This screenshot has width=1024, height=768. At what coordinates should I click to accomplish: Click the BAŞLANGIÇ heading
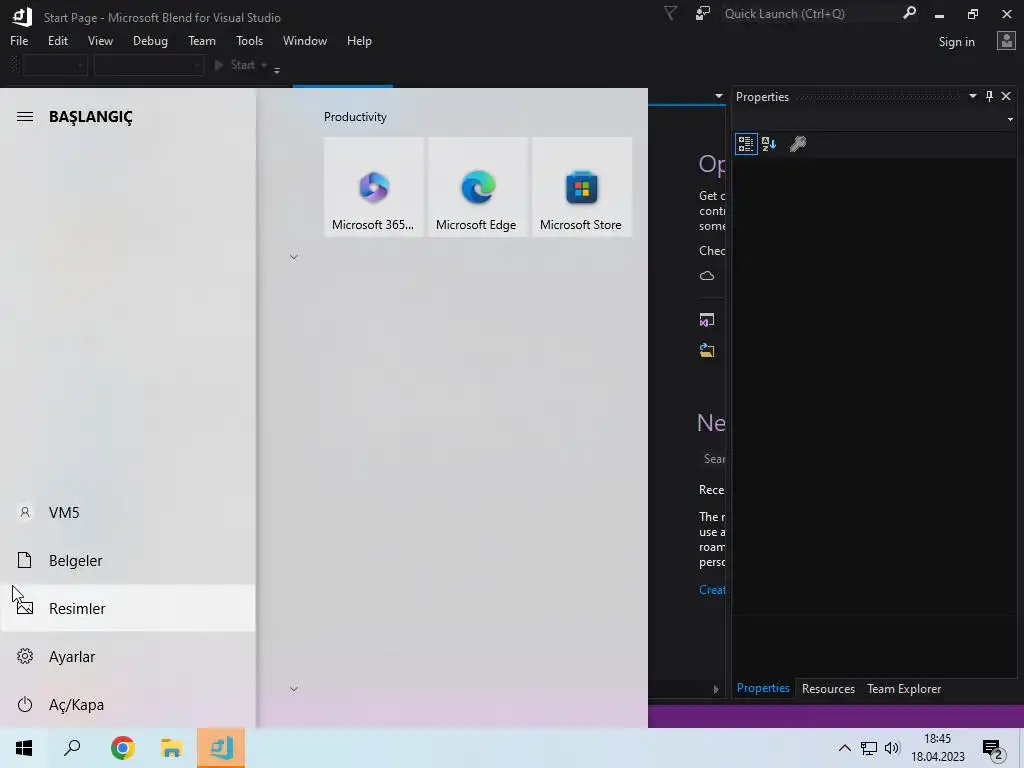click(91, 116)
